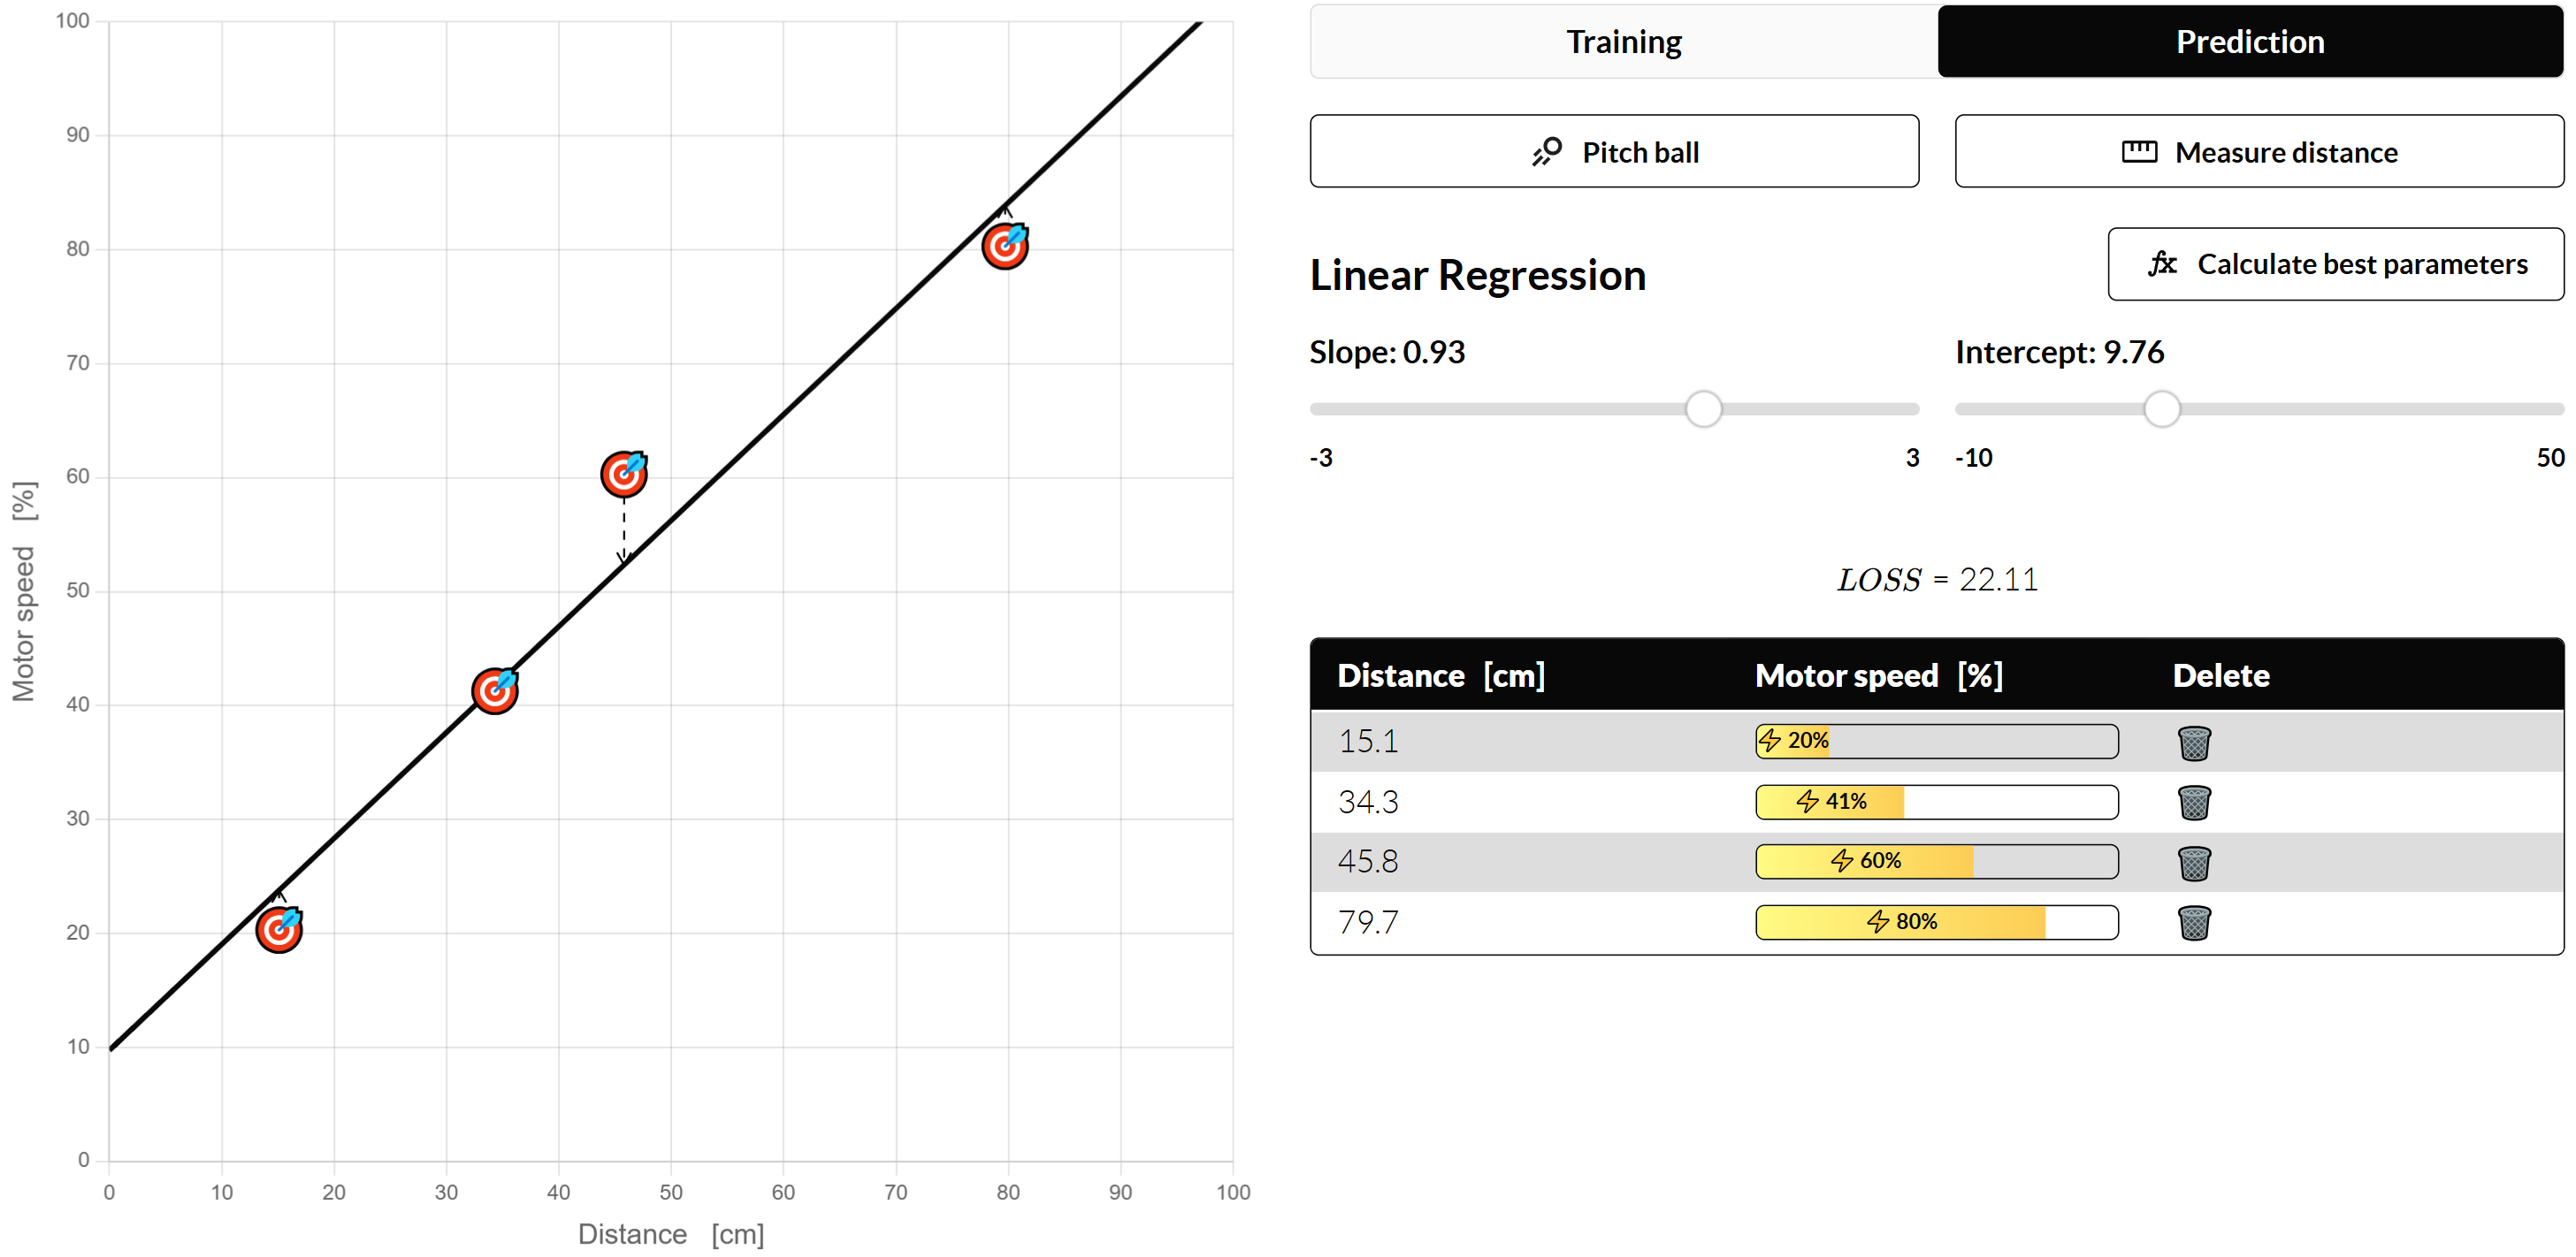The image size is (2576, 1257).
Task: Click the 80% motor speed bar
Action: coord(1936,922)
